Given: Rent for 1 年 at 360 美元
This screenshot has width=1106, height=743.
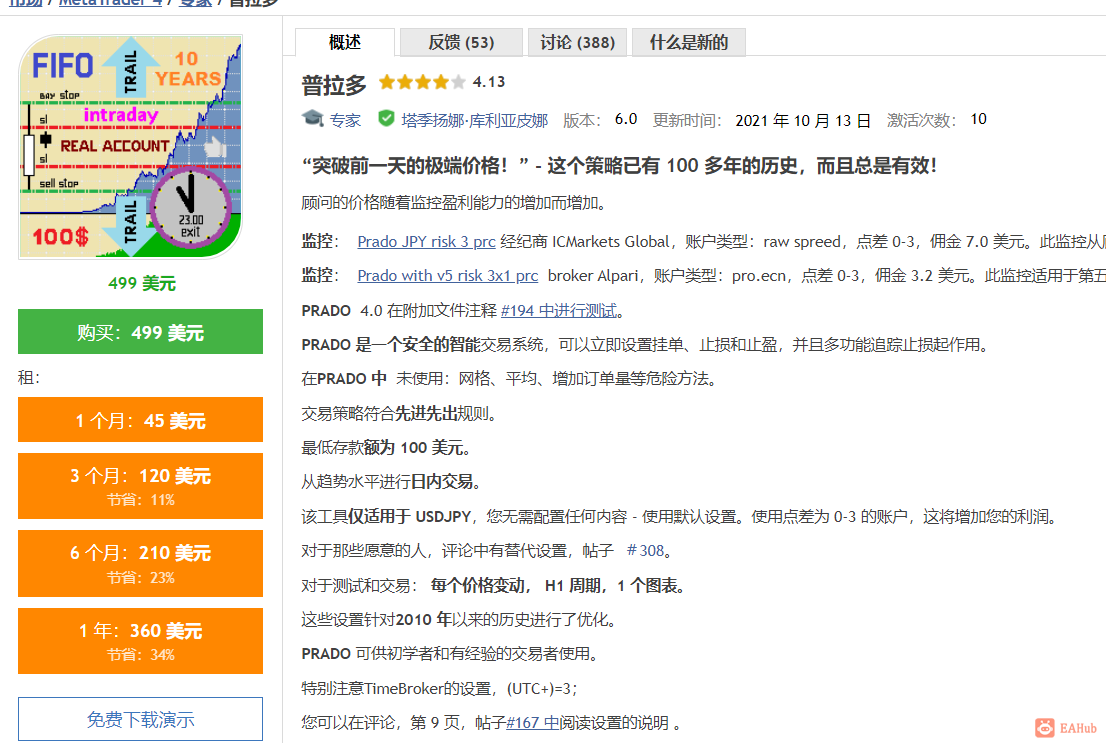Looking at the screenshot, I should coord(140,641).
